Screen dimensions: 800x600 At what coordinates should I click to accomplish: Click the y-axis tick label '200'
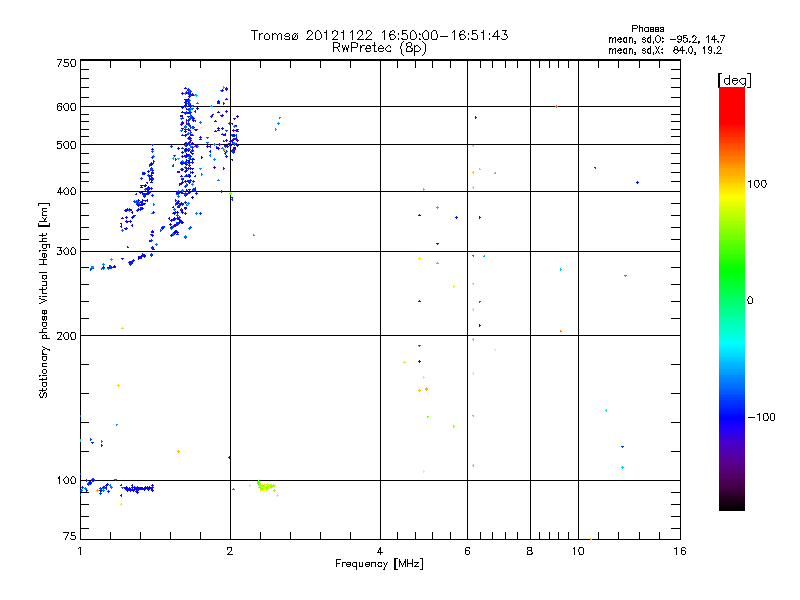click(66, 336)
